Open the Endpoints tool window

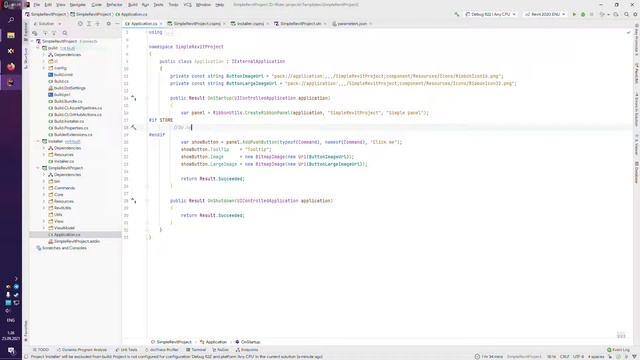point(247,350)
